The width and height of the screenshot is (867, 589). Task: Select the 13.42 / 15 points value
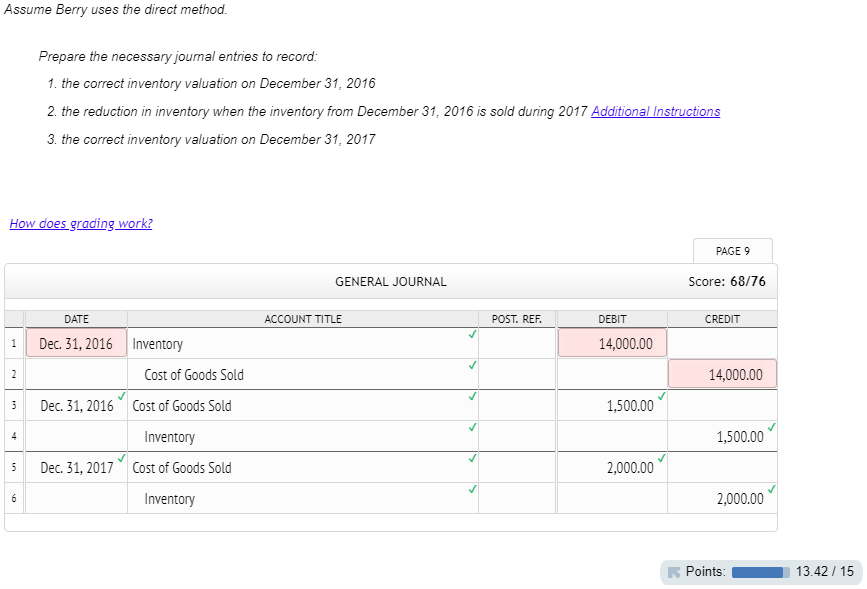pos(824,571)
